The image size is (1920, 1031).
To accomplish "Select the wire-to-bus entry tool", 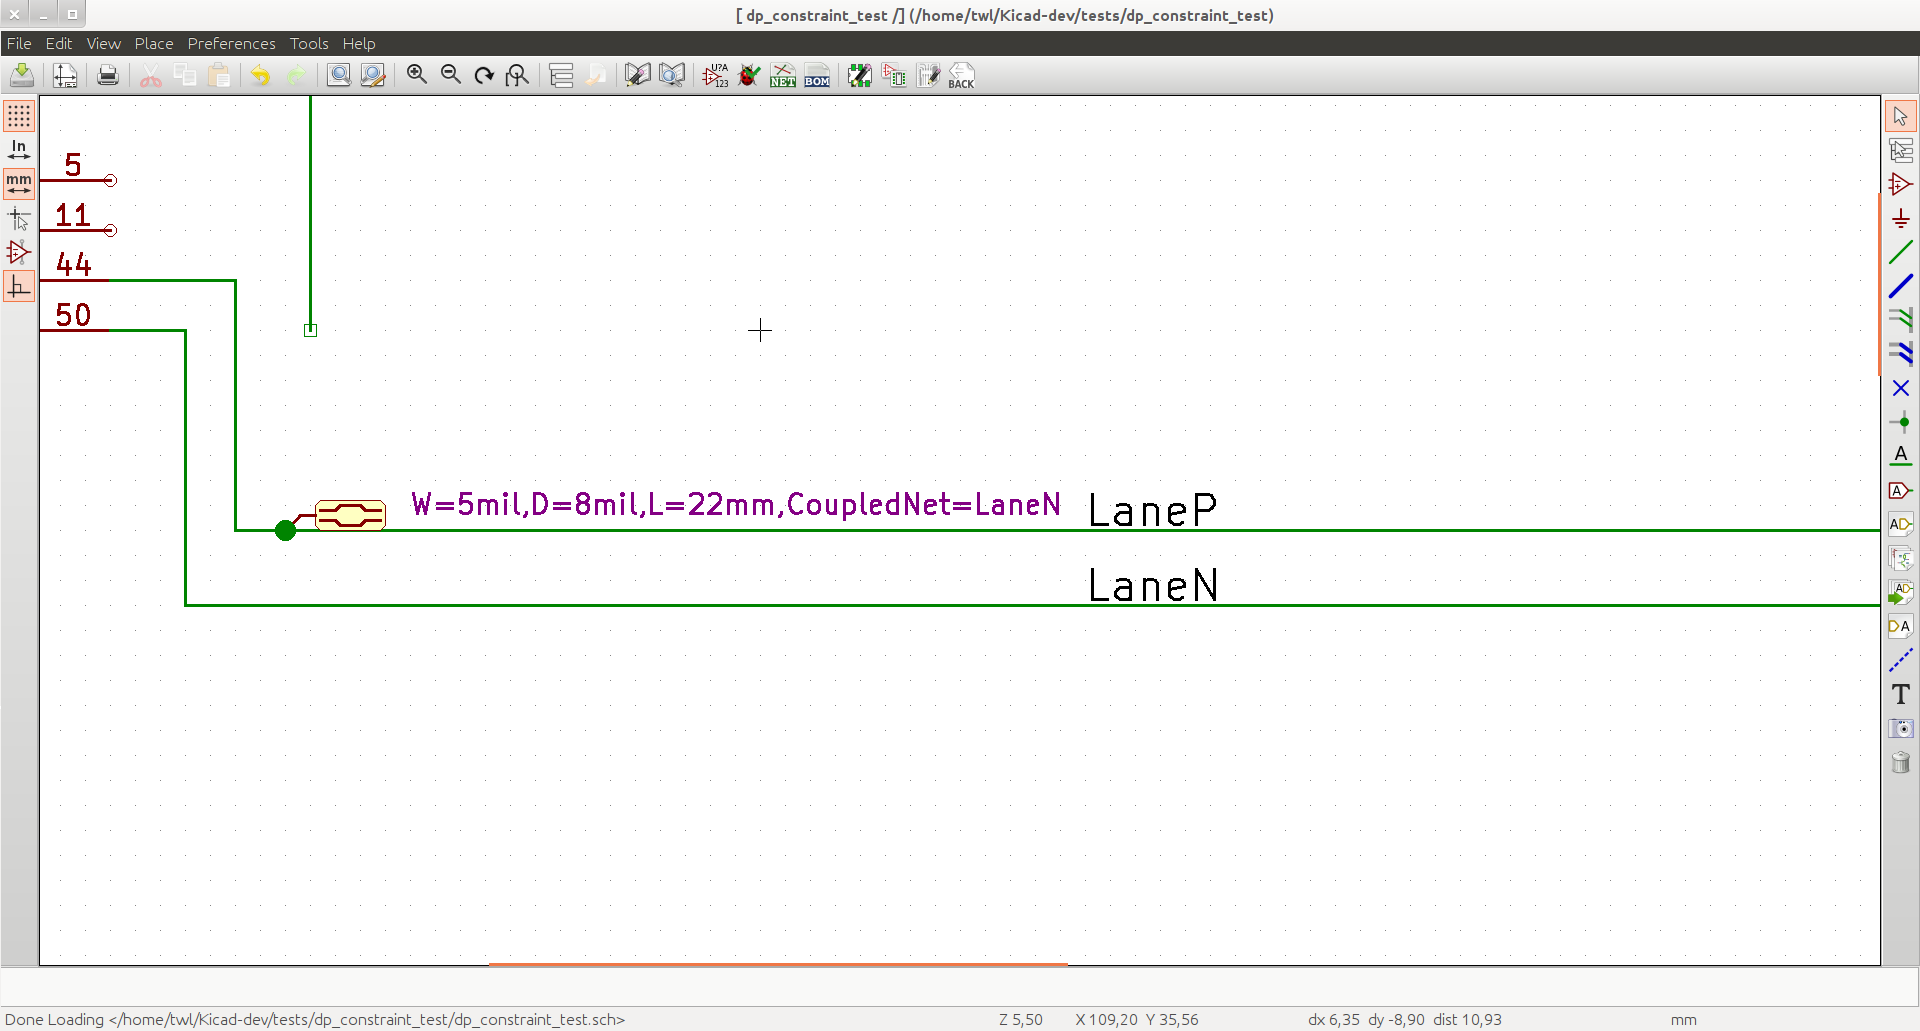I will [x=1901, y=320].
